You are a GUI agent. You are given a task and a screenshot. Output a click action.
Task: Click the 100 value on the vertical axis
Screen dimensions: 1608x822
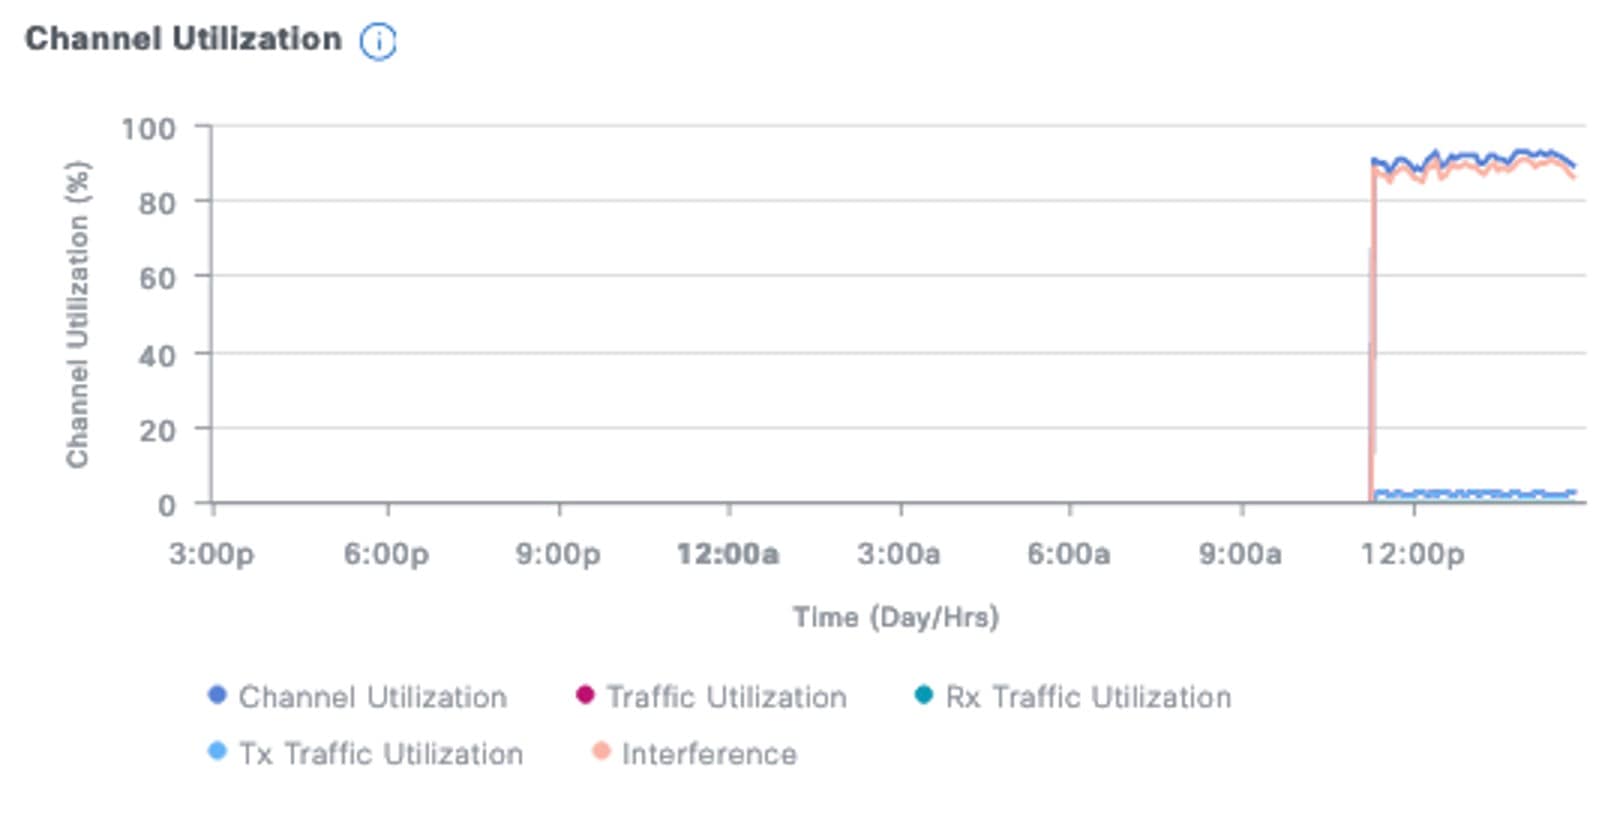click(148, 129)
